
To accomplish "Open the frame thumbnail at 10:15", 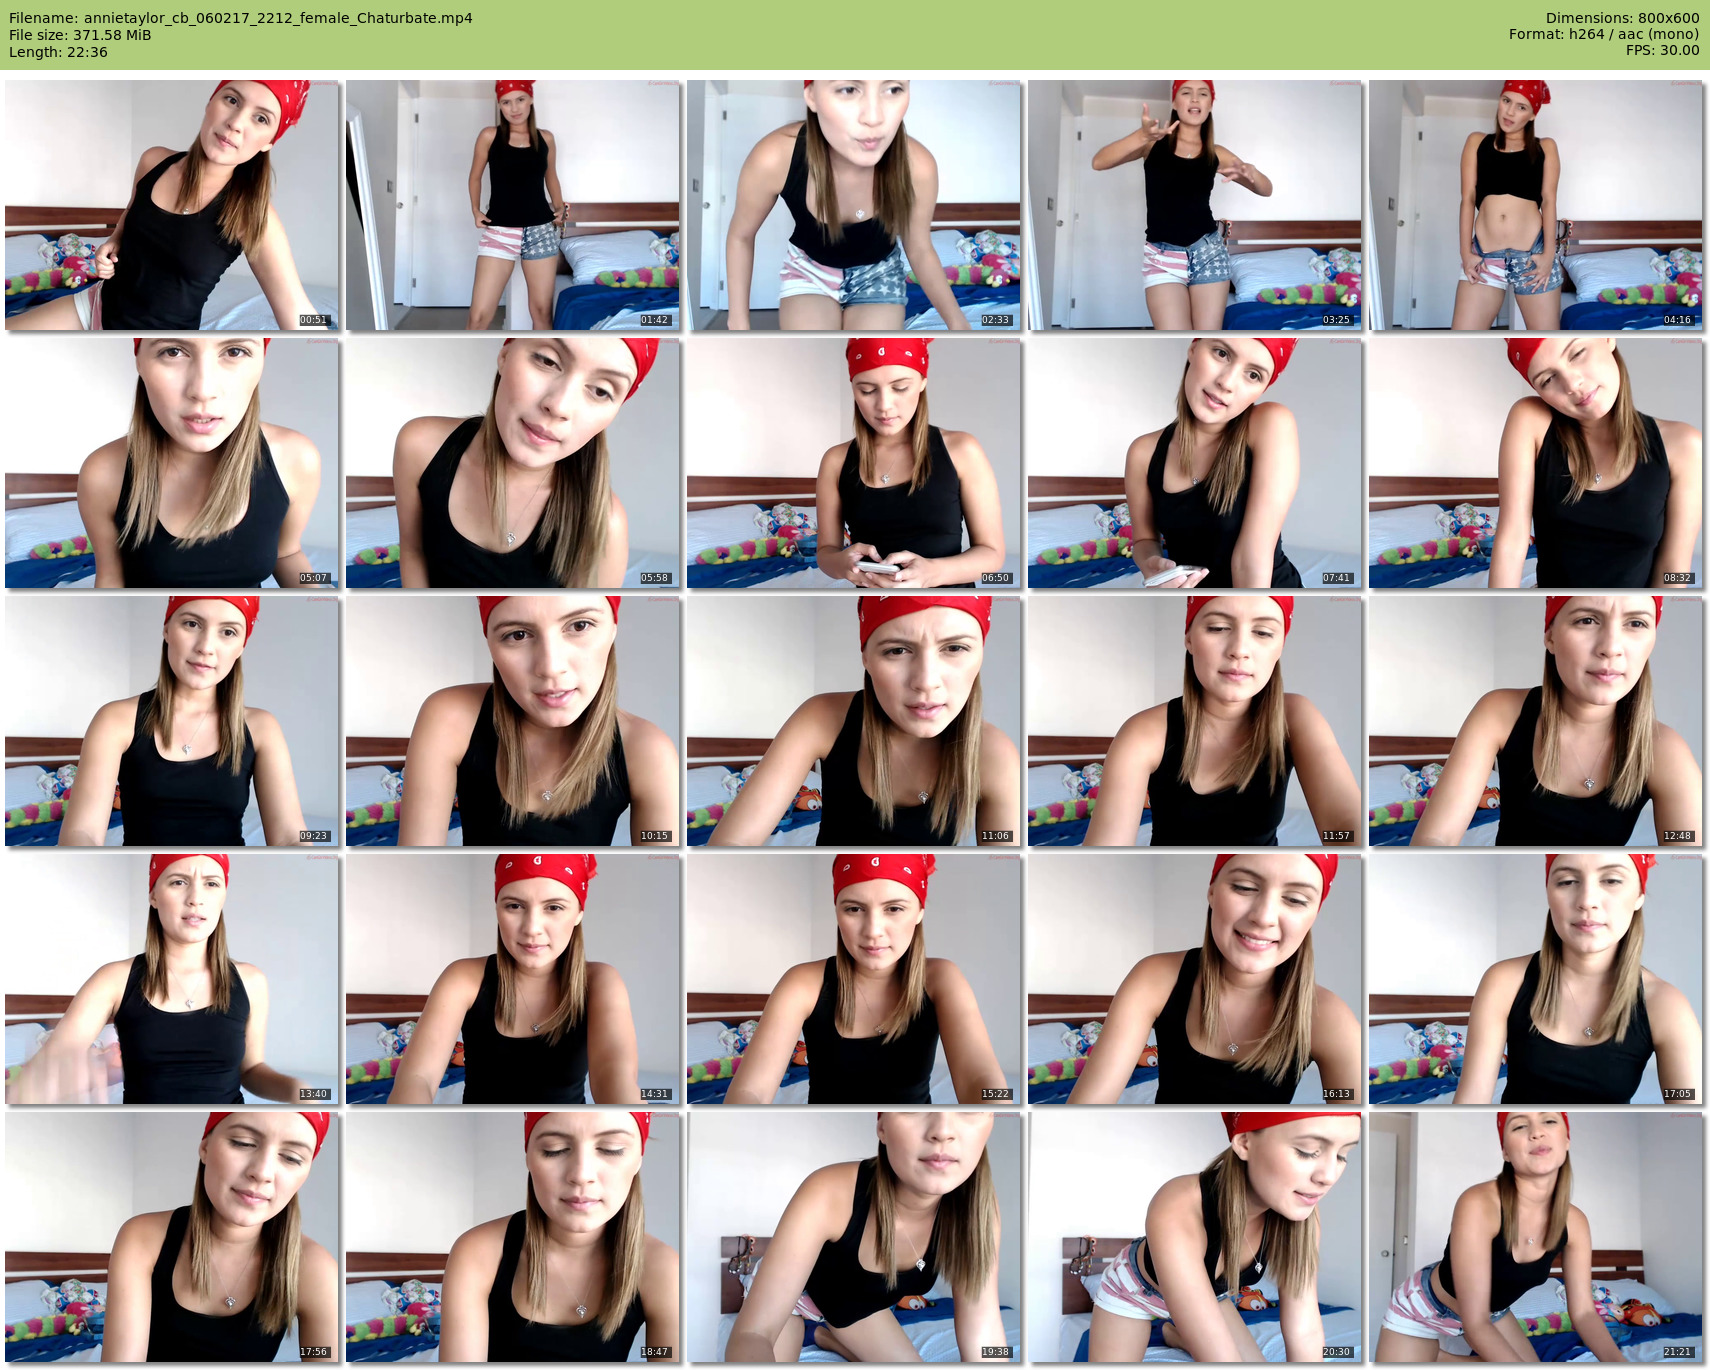I will pos(513,721).
